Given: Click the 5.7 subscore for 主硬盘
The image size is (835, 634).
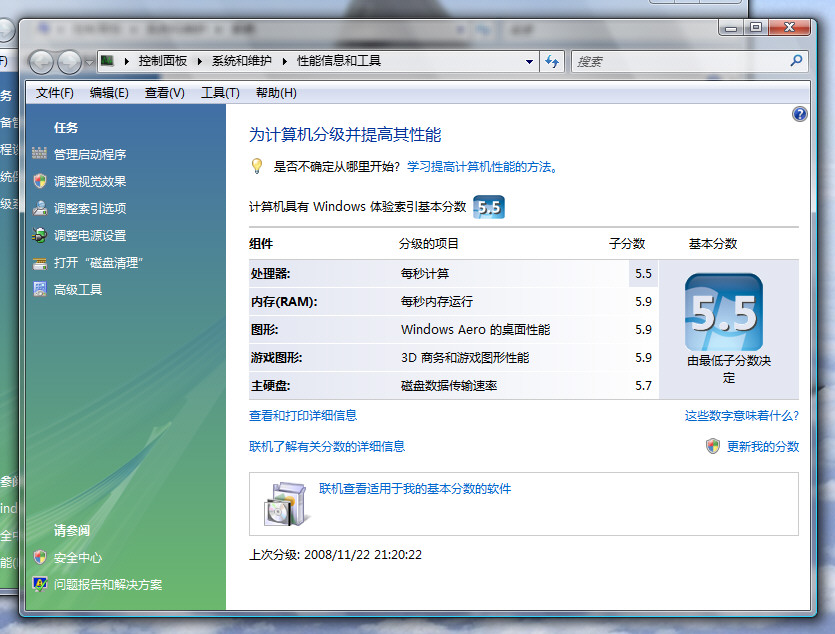Looking at the screenshot, I should pyautogui.click(x=643, y=386).
